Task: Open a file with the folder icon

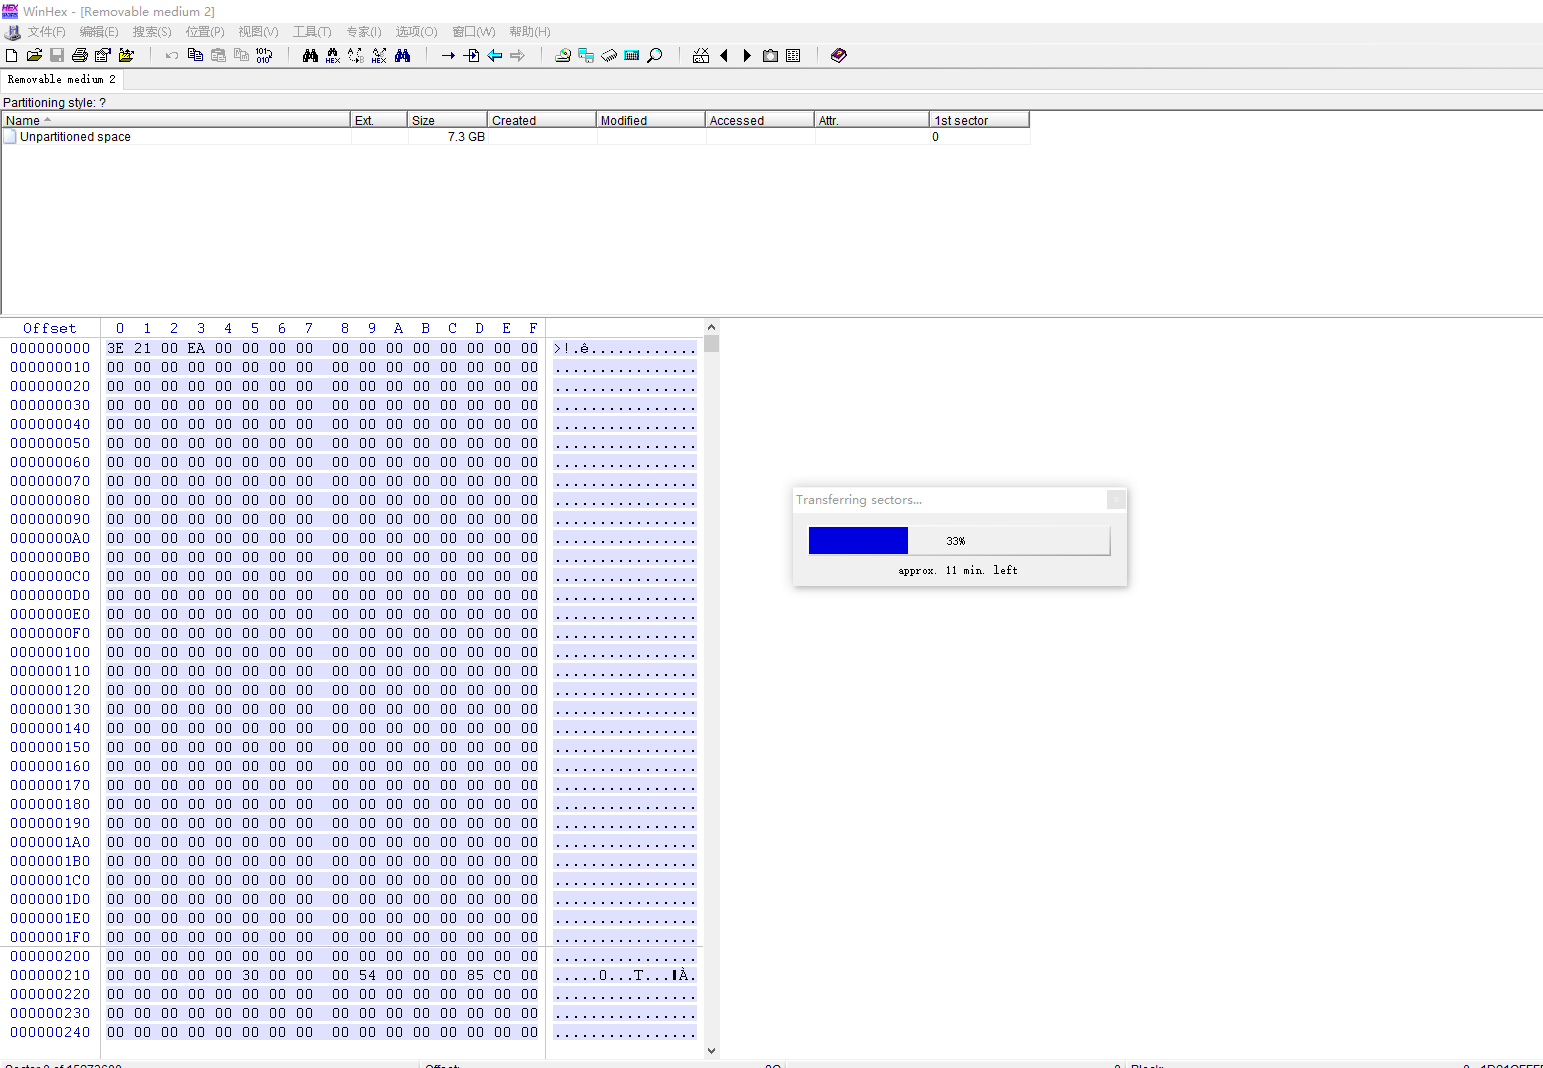Action: coord(34,56)
